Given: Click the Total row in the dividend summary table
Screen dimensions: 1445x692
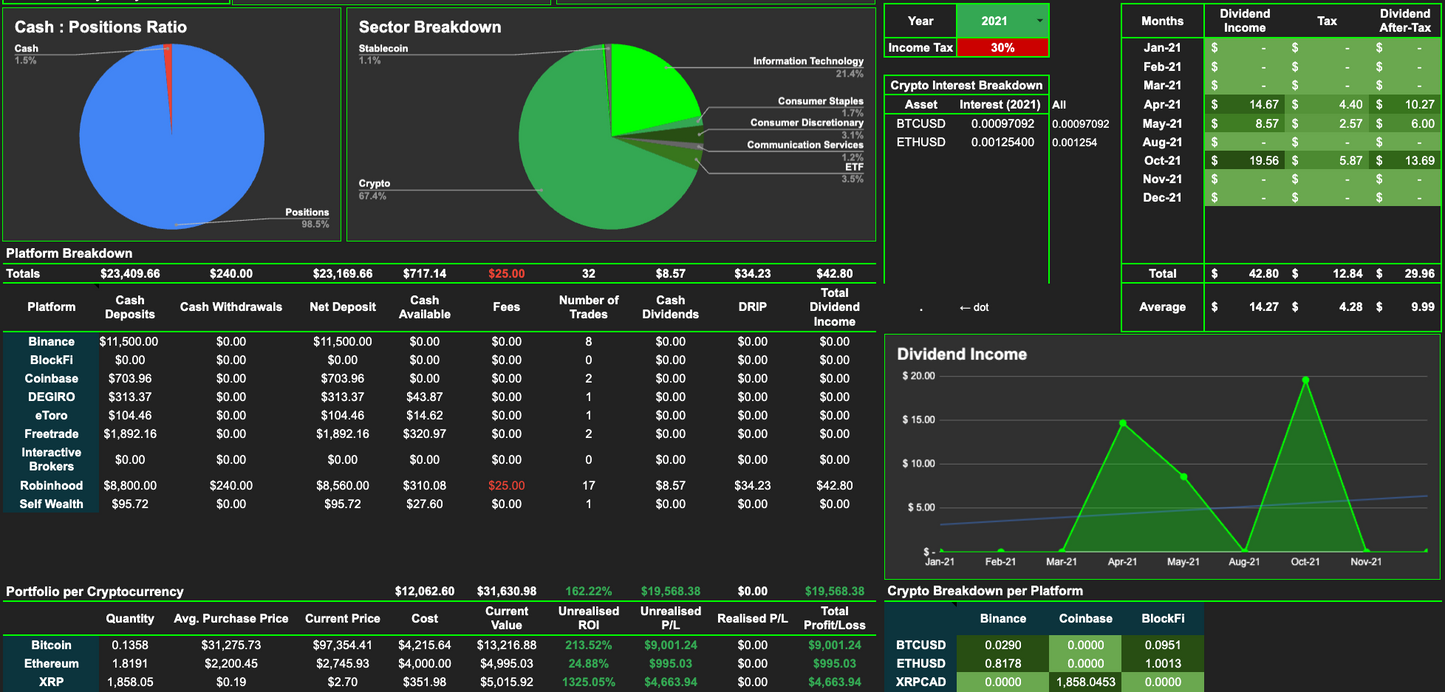Looking at the screenshot, I should point(1162,273).
